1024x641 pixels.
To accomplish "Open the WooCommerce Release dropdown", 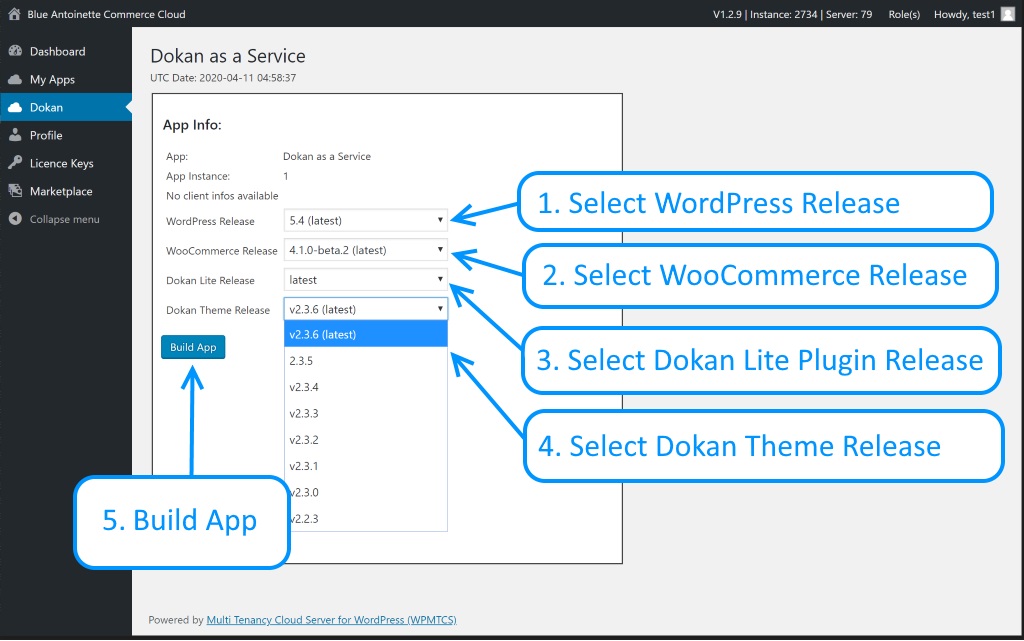I will tap(366, 250).
